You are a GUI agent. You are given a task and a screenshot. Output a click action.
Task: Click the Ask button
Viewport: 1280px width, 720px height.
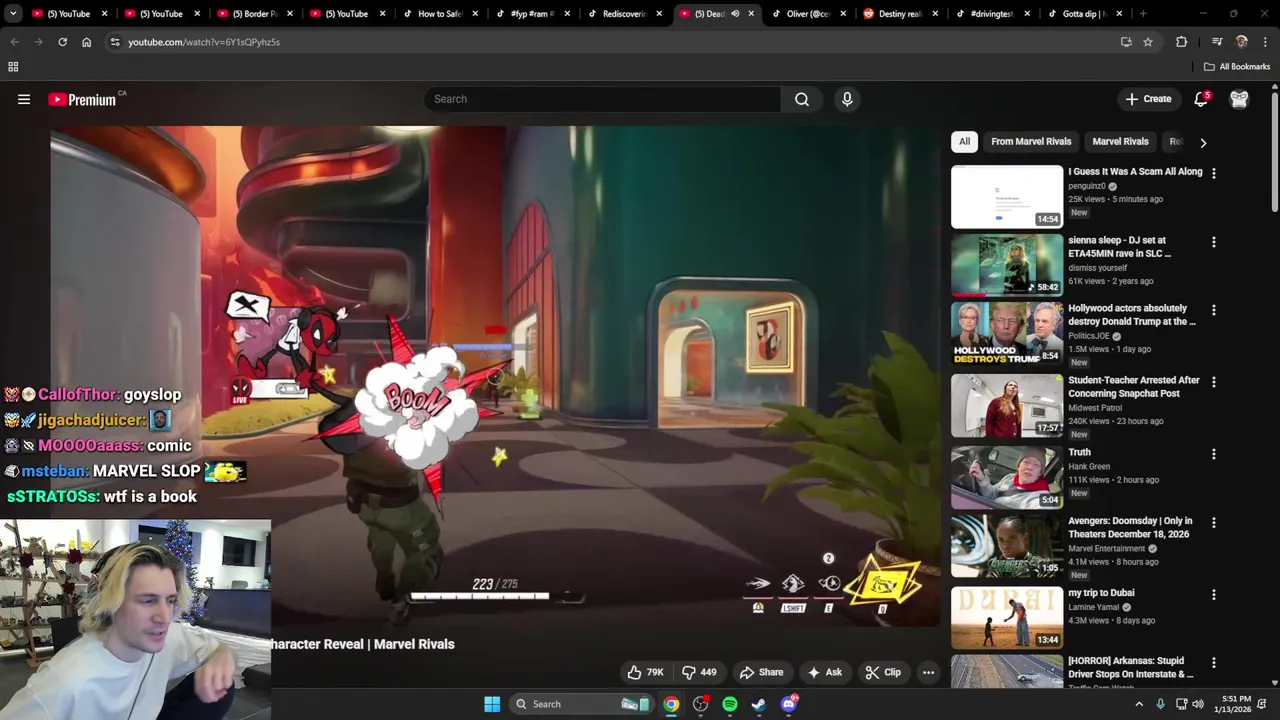click(825, 672)
